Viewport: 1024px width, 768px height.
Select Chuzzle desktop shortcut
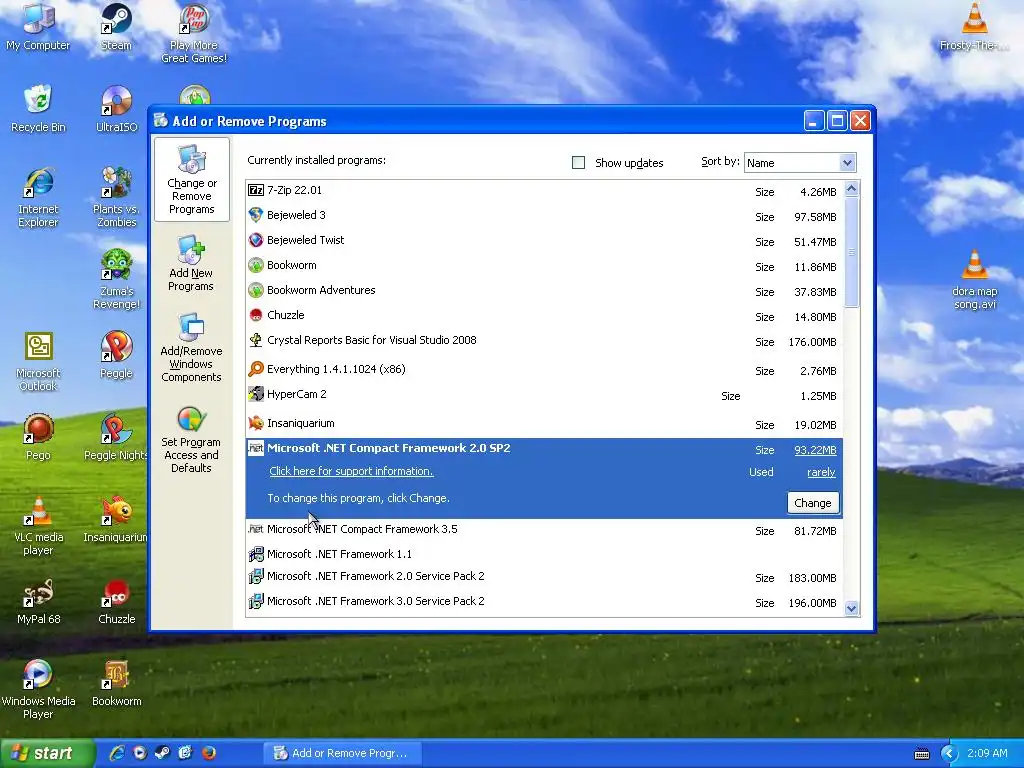pyautogui.click(x=116, y=601)
